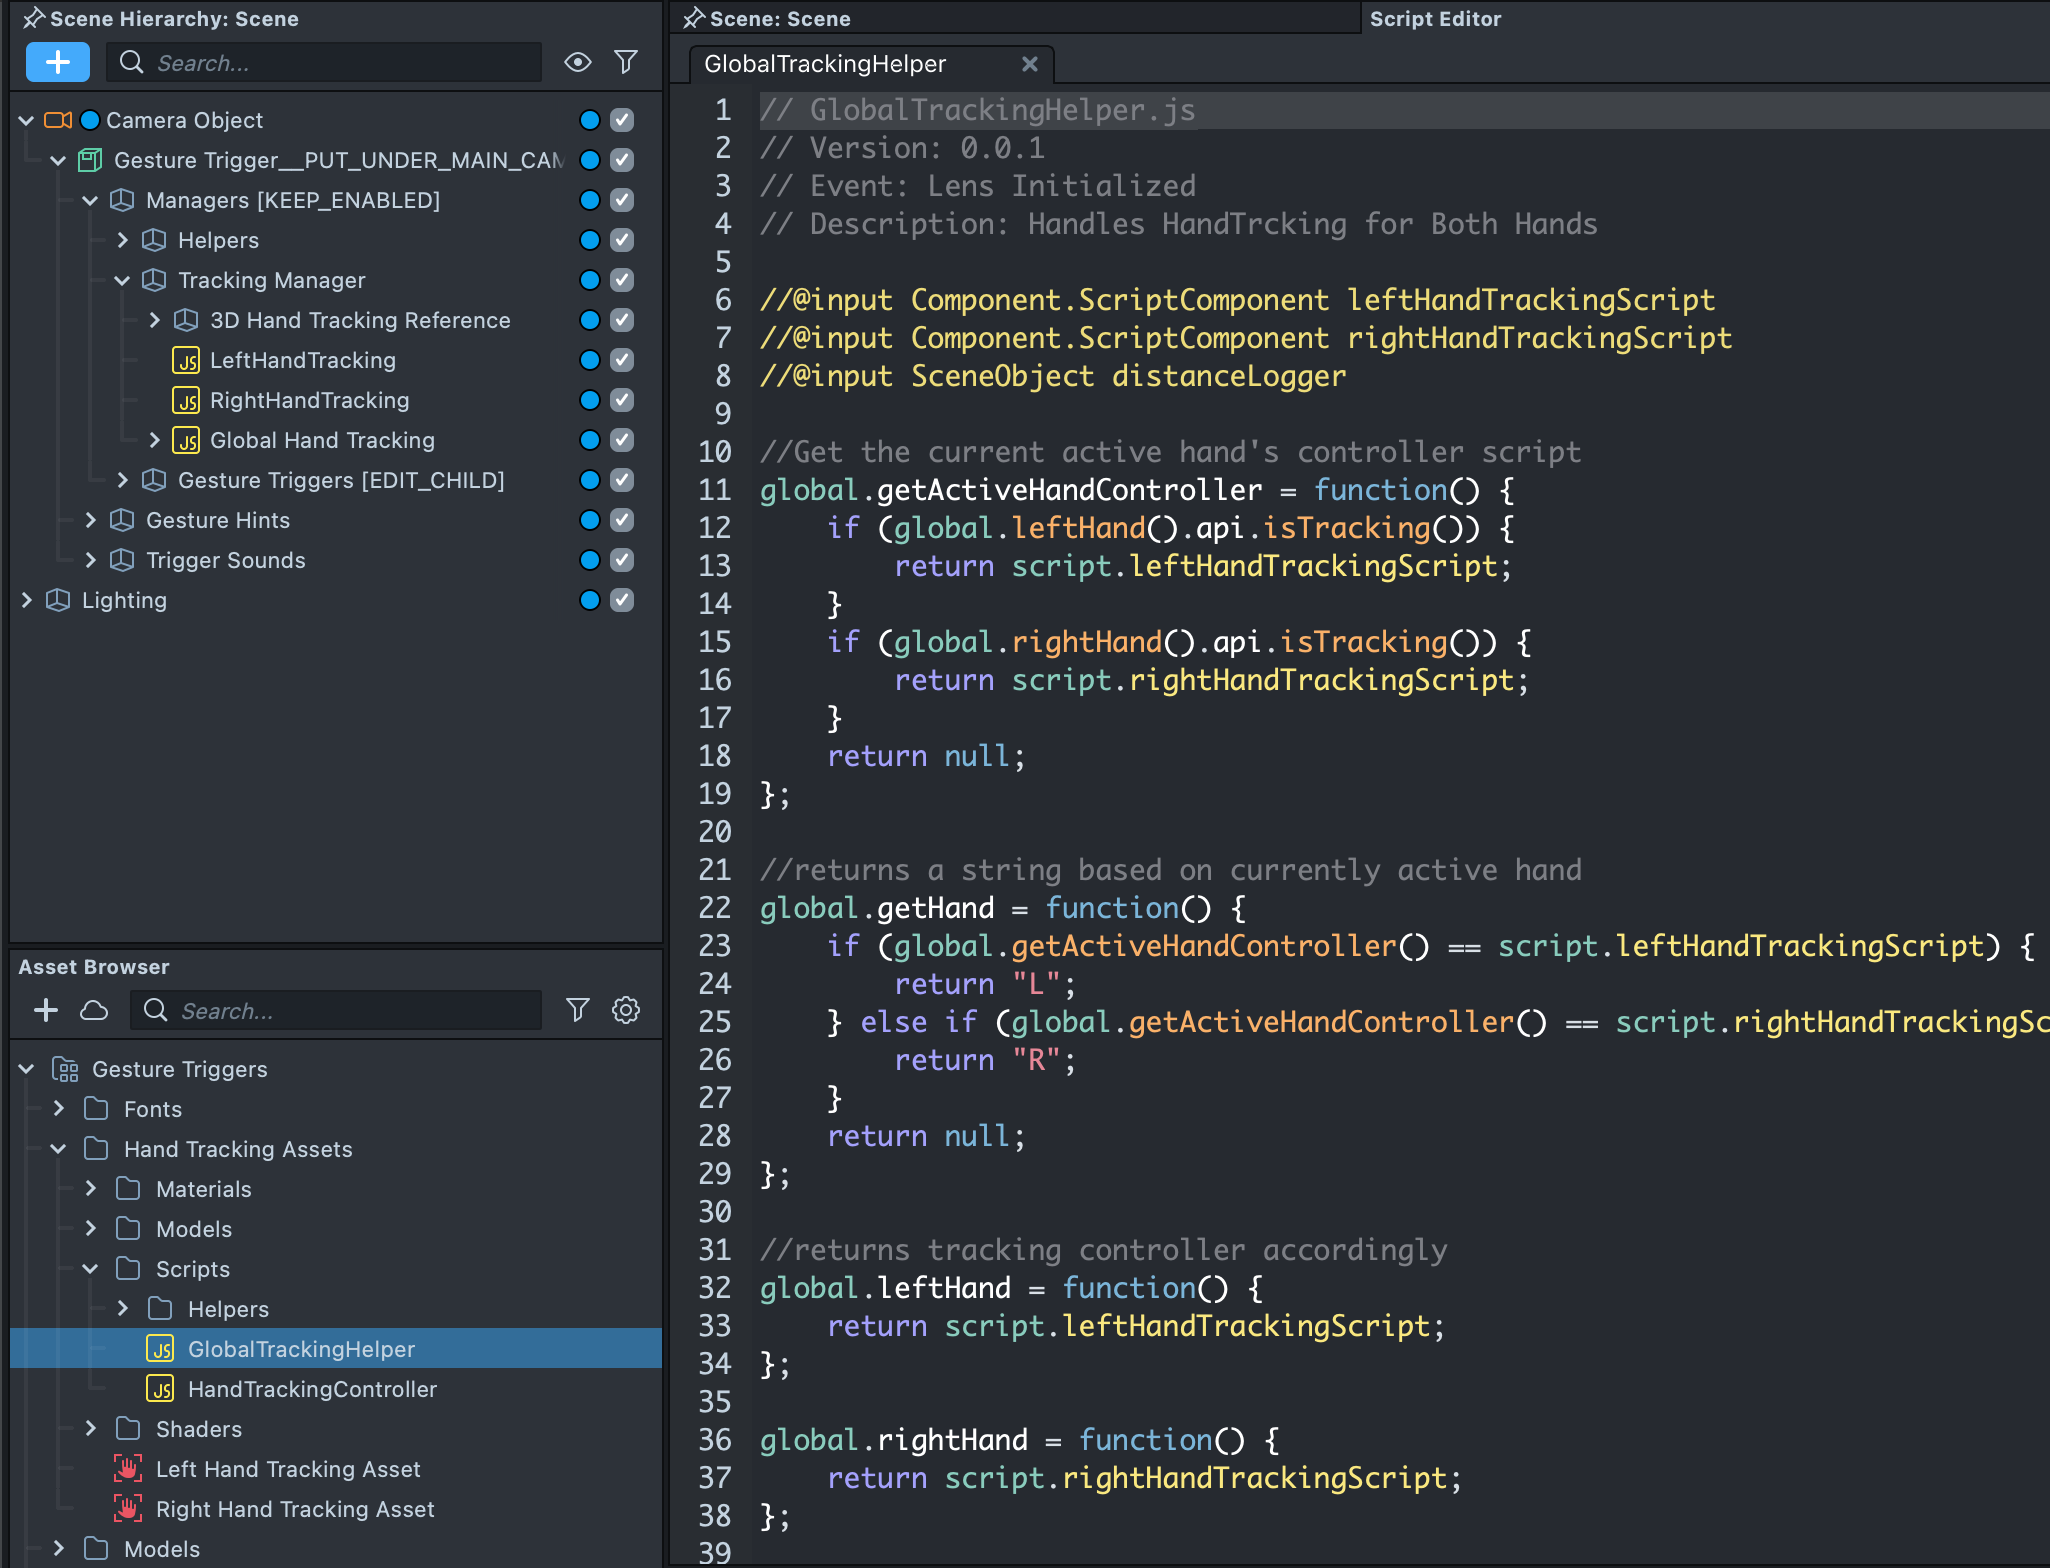Collapse the Scripts folder in Asset Browser

coord(91,1269)
